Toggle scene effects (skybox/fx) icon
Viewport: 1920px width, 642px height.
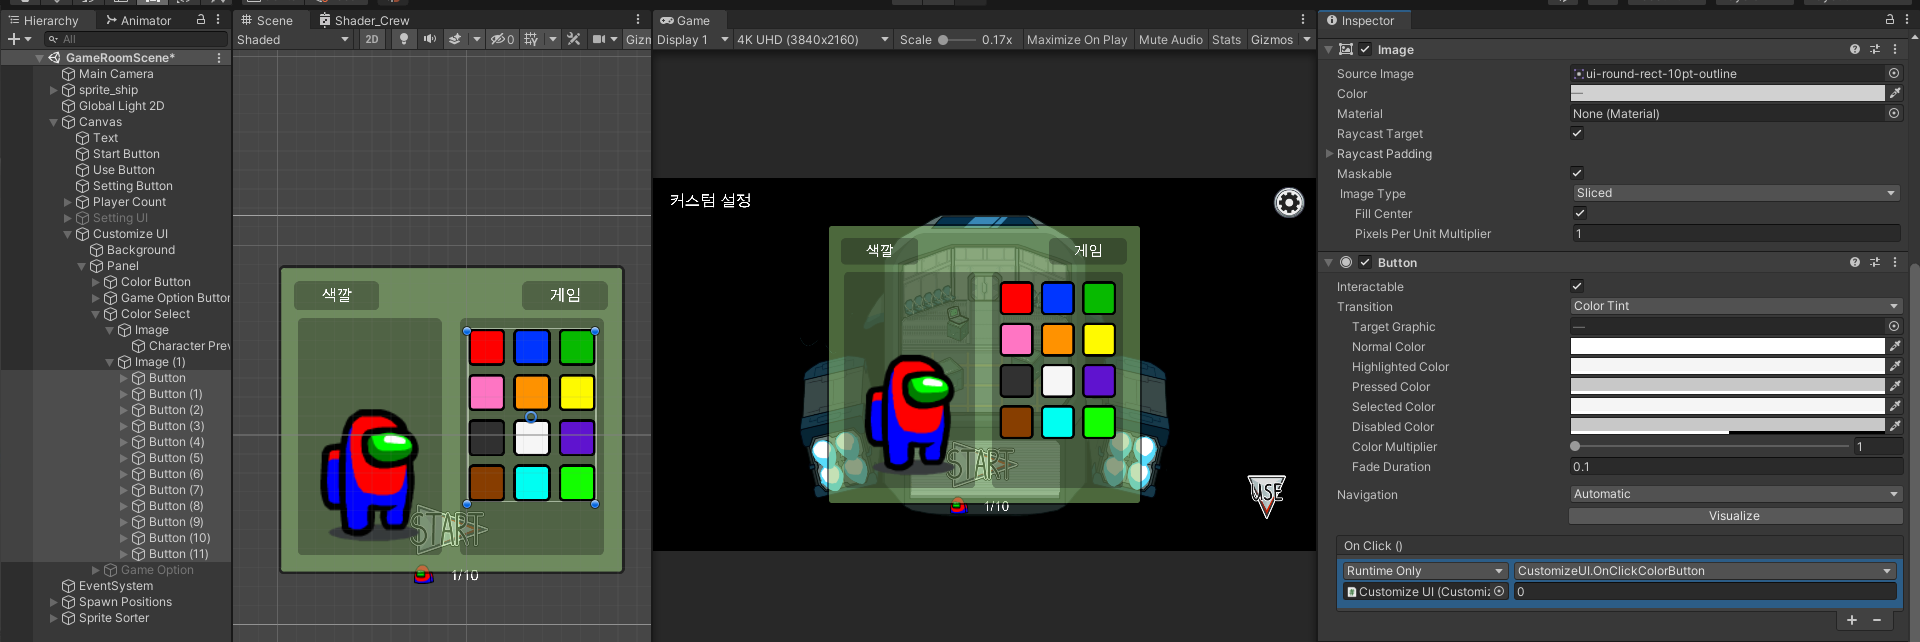point(455,39)
